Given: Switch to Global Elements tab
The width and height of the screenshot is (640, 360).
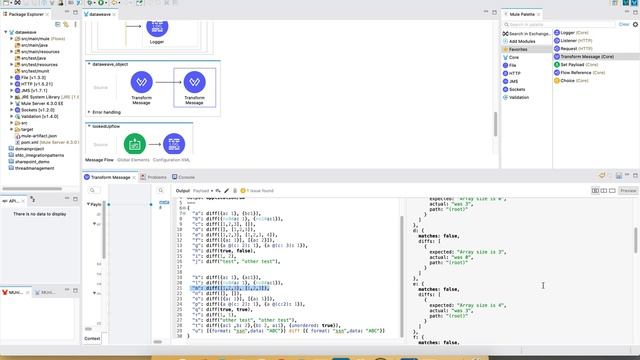Looking at the screenshot, I should coord(133,160).
